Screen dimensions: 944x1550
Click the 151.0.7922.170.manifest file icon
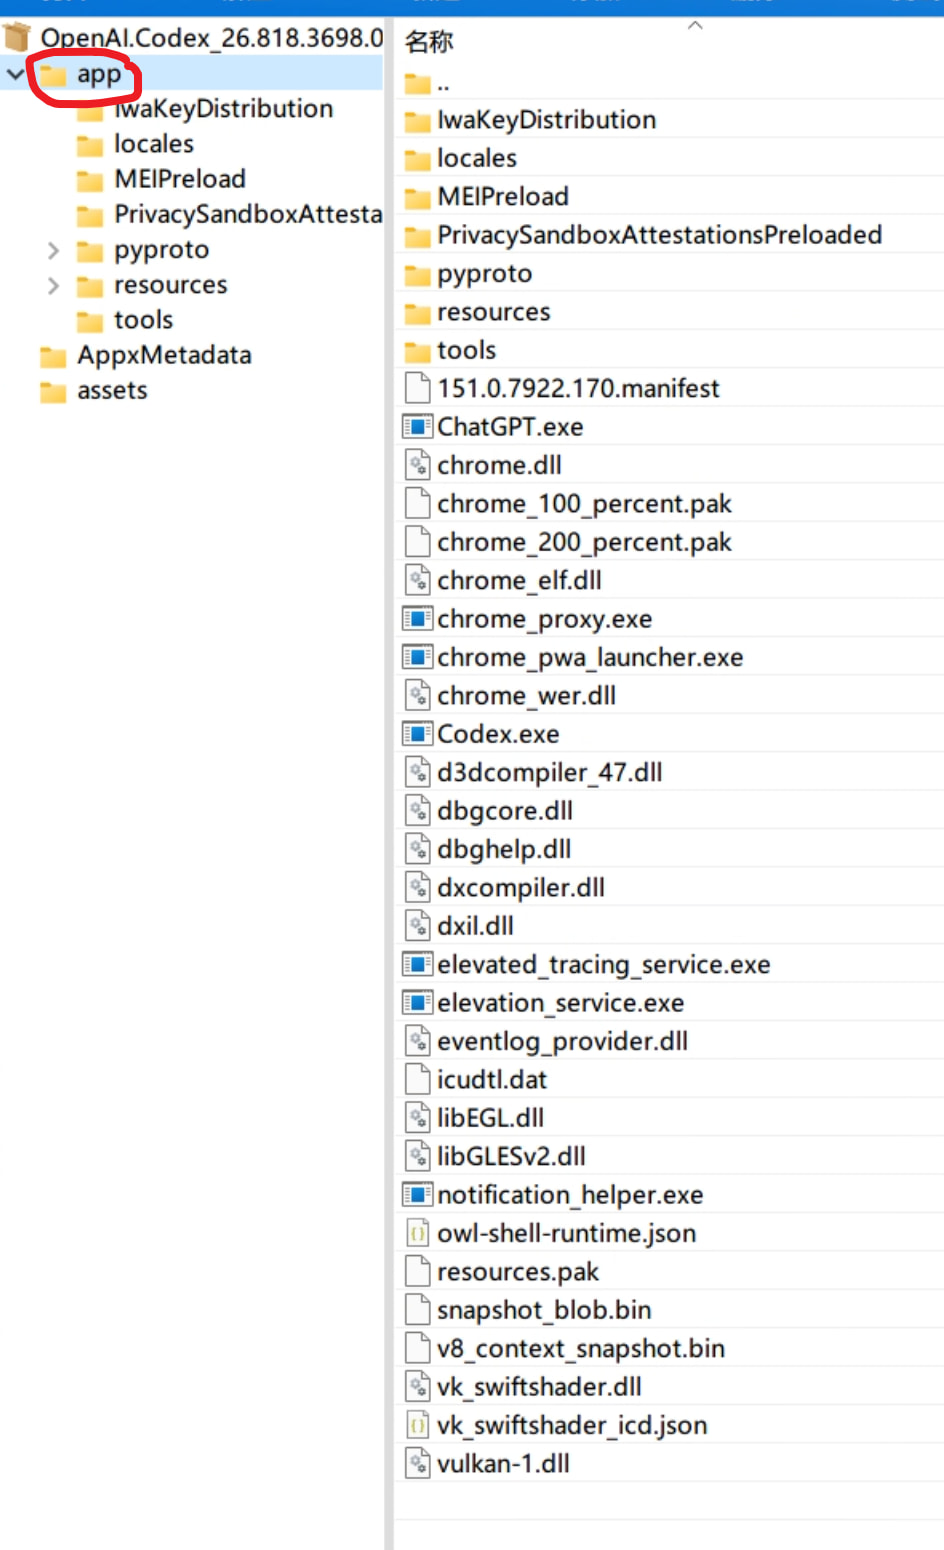pyautogui.click(x=417, y=388)
